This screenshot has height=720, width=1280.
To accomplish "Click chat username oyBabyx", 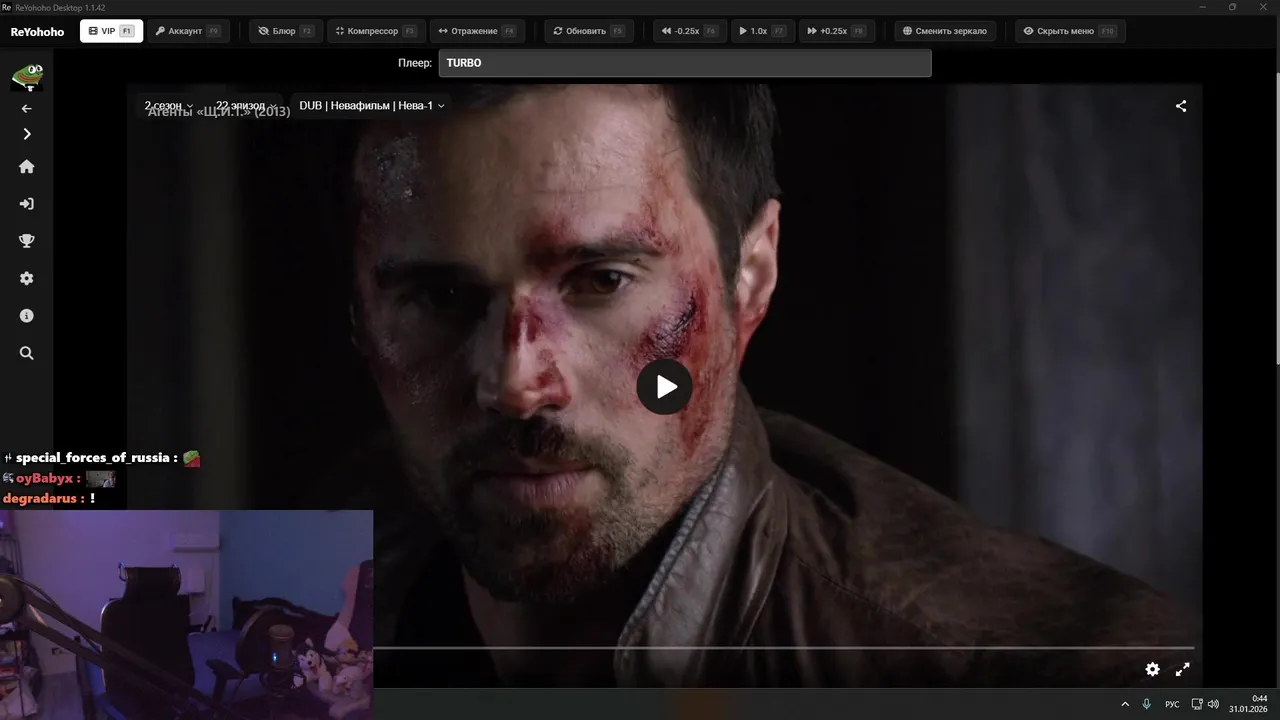I will tap(43, 478).
